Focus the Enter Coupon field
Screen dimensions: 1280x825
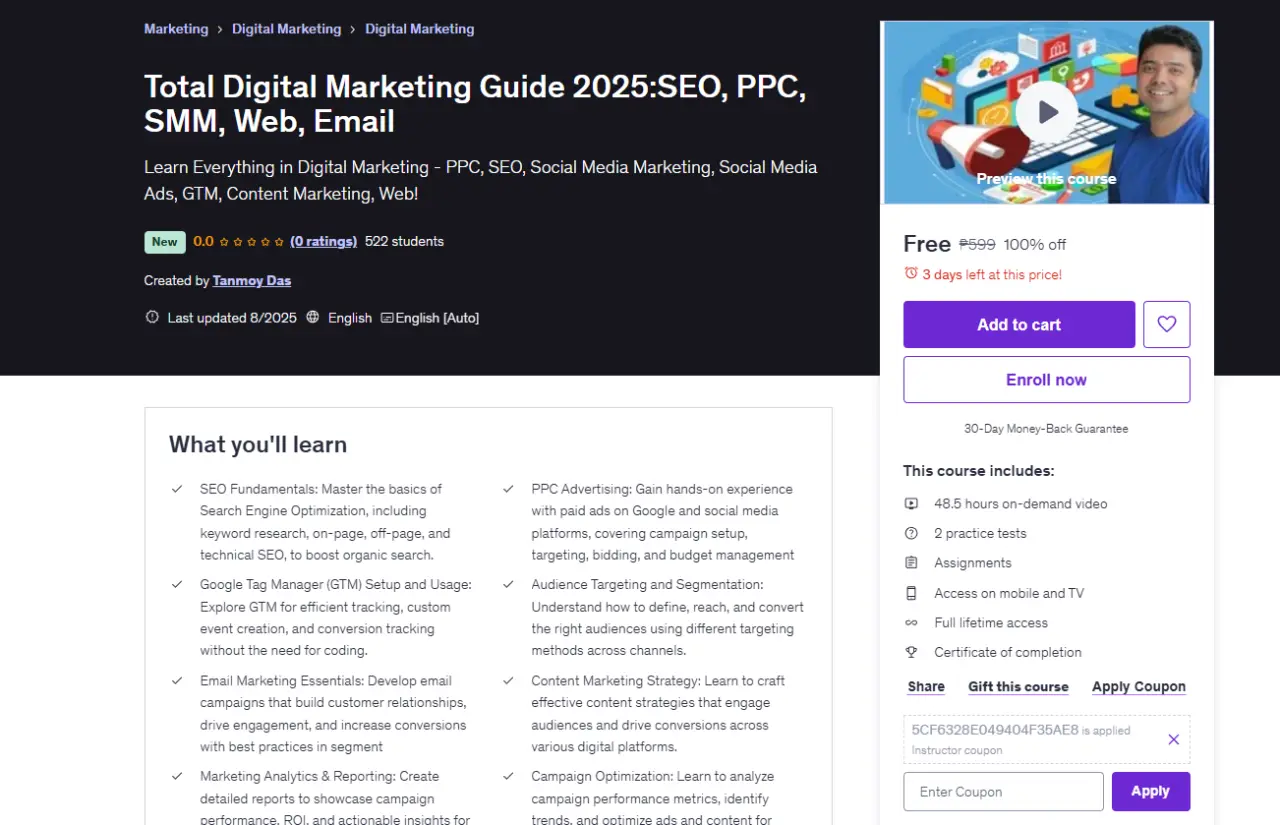pos(1003,791)
